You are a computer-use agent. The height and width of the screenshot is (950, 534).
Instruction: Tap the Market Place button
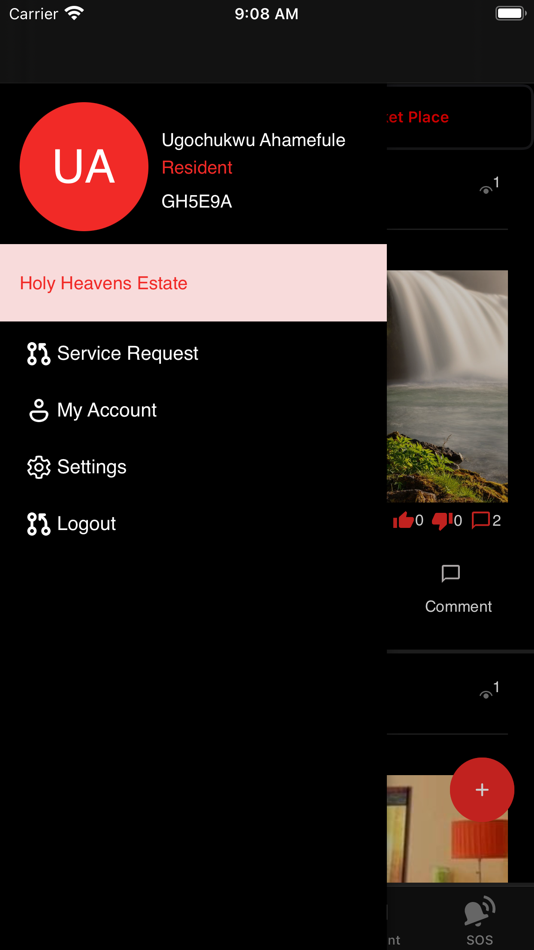[458, 117]
